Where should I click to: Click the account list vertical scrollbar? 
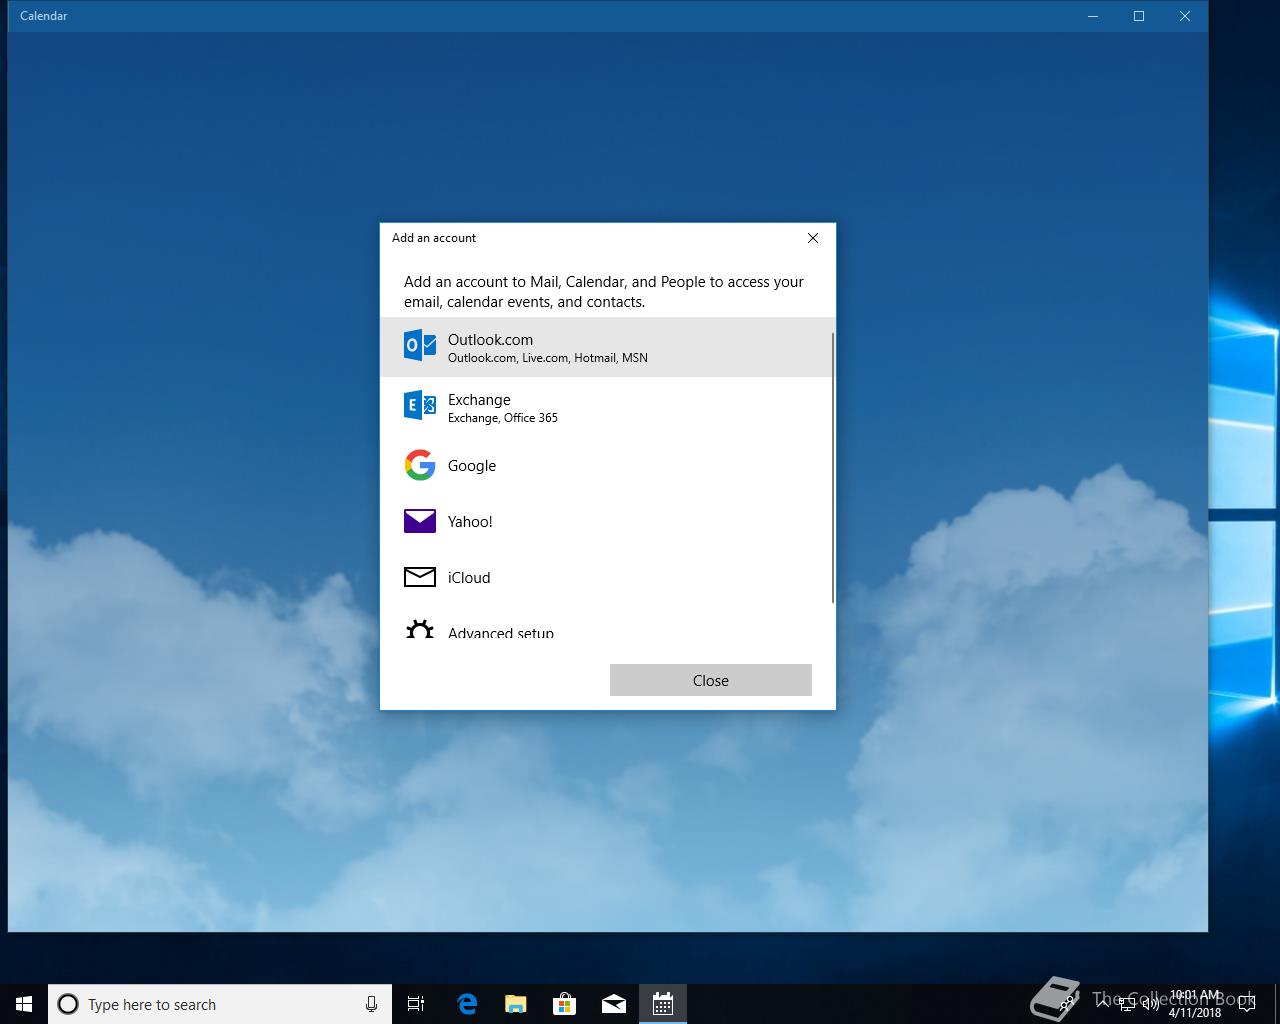[x=832, y=468]
